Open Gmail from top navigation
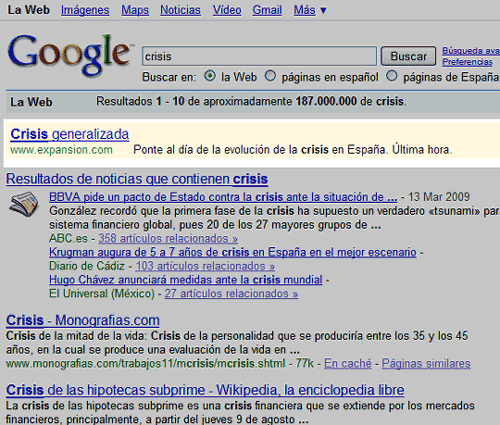This screenshot has height=425, width=500. (x=267, y=10)
